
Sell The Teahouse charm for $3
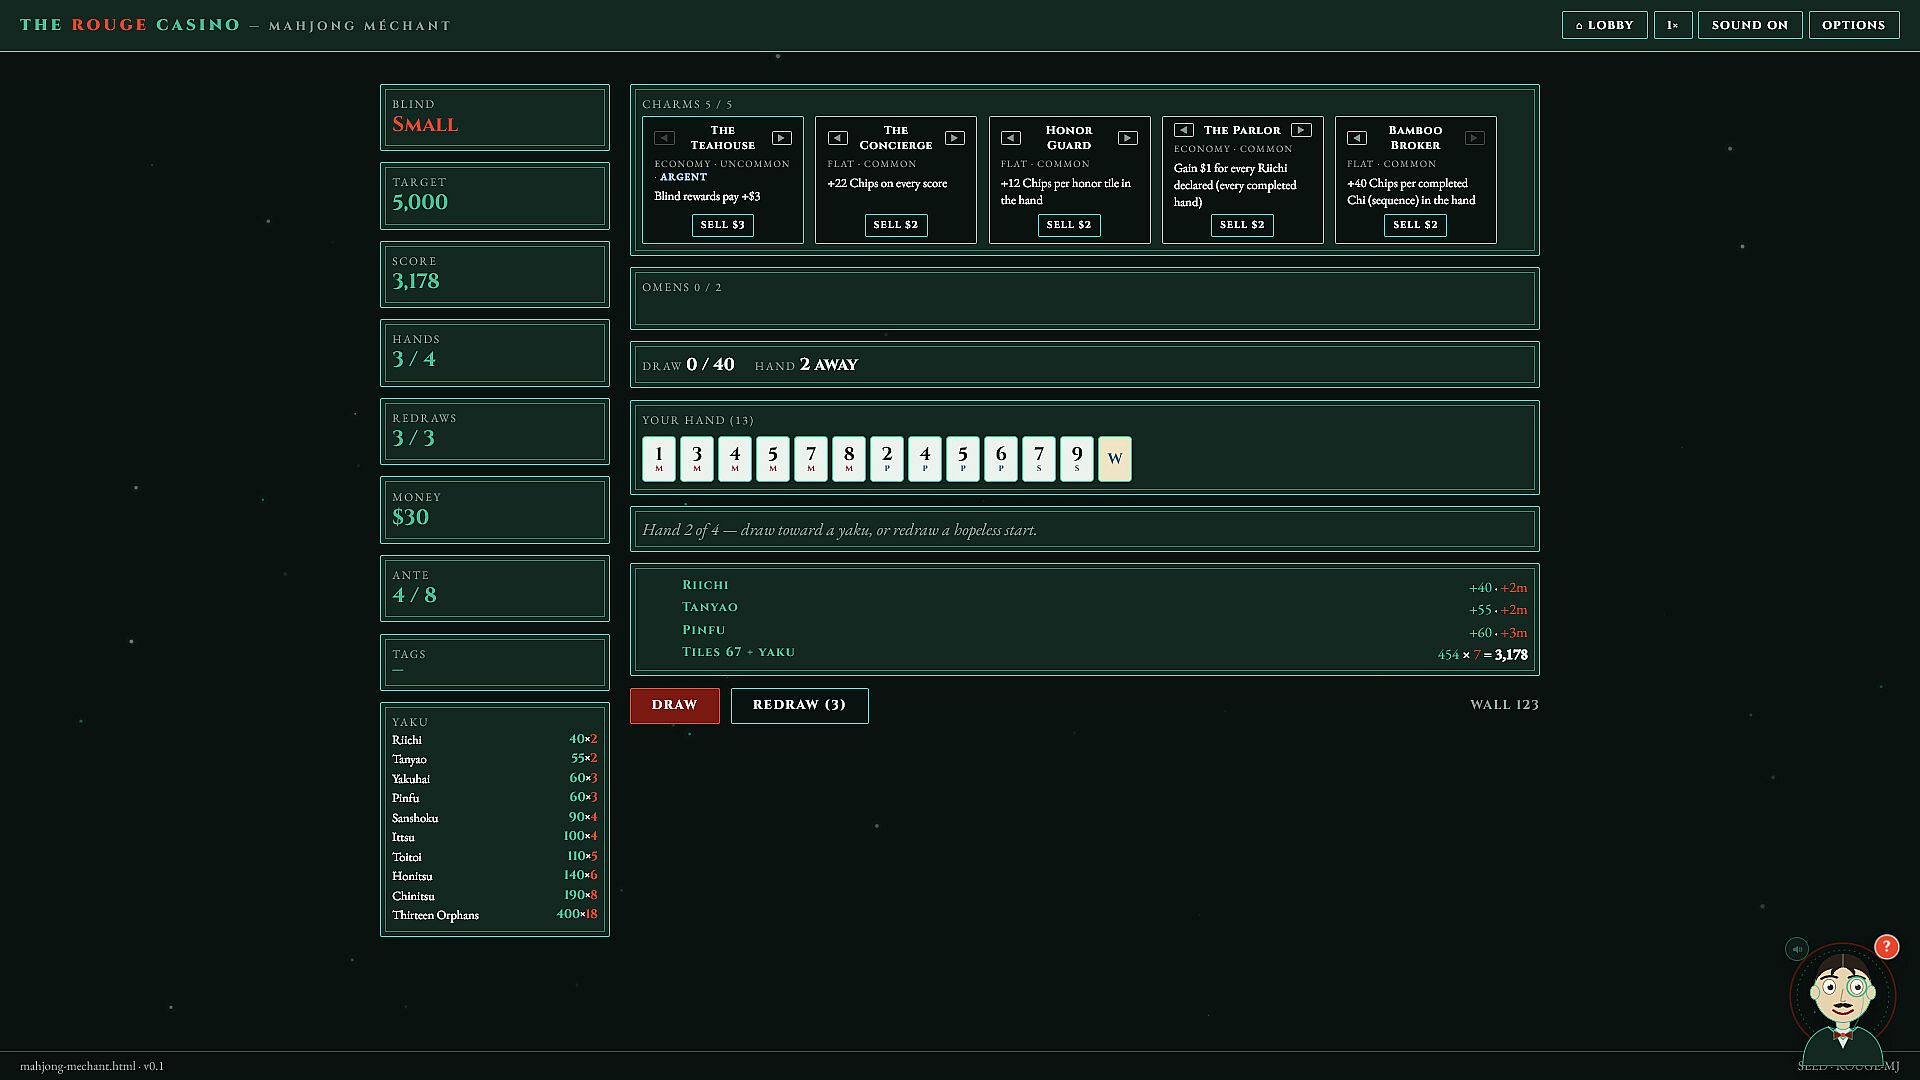click(x=723, y=225)
